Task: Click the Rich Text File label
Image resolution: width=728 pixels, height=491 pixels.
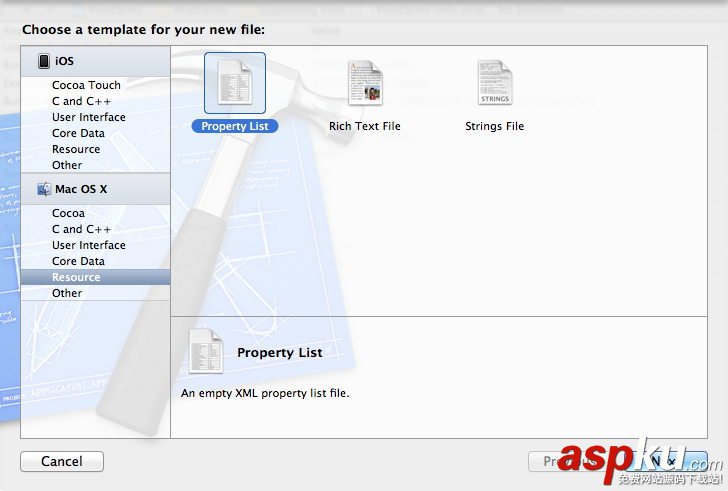Action: click(x=364, y=126)
